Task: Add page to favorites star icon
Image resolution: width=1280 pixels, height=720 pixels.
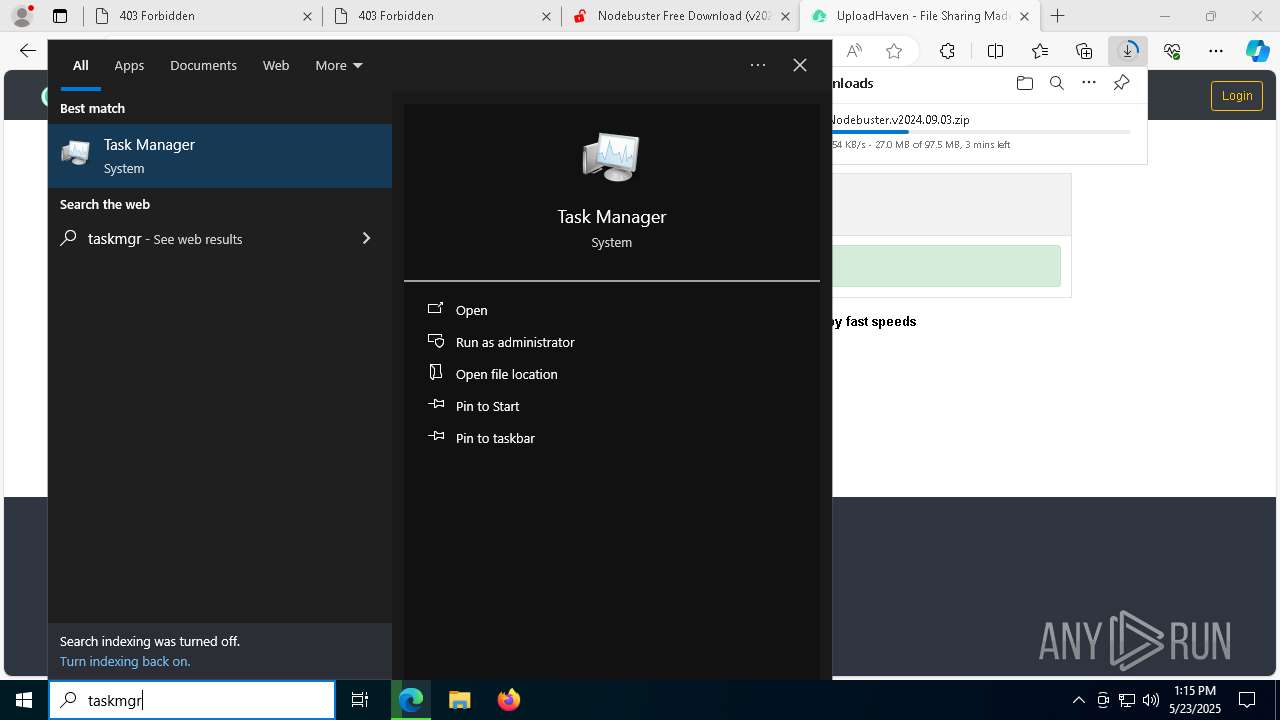Action: pyautogui.click(x=894, y=51)
